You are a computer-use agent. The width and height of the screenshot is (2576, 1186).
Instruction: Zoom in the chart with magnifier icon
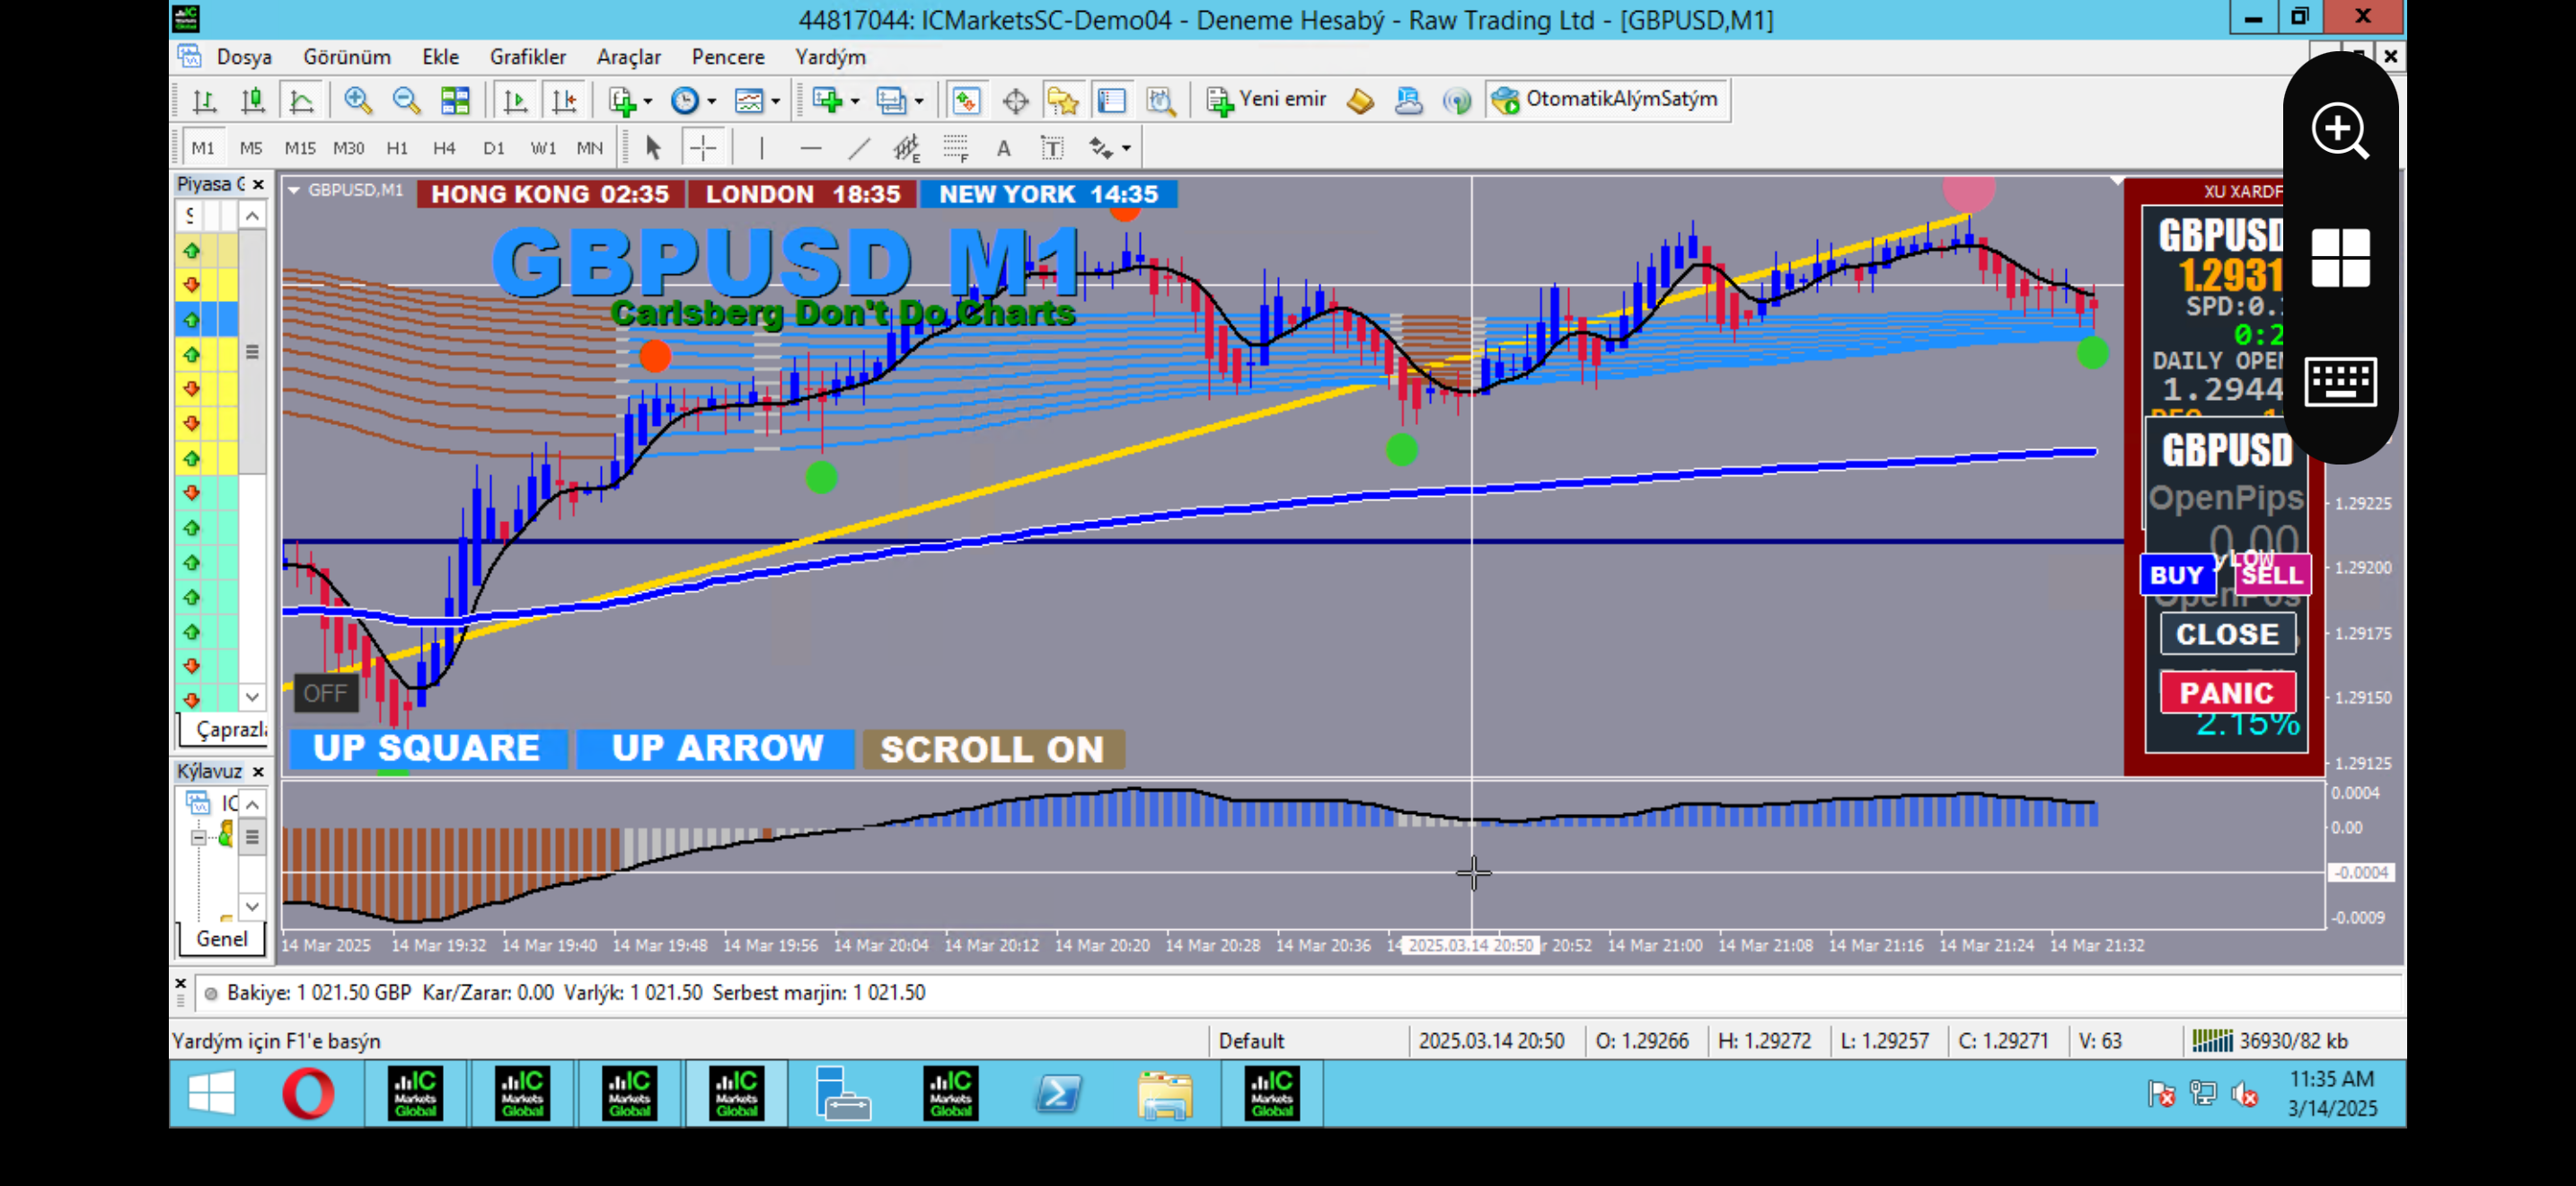pos(357,100)
